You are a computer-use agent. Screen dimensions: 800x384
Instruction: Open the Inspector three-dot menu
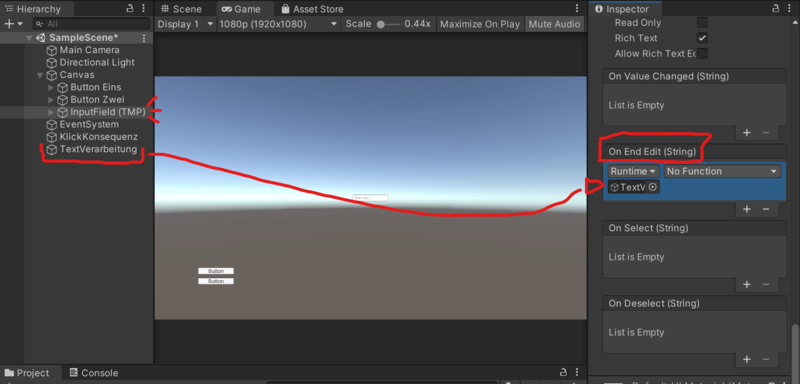tap(789, 8)
